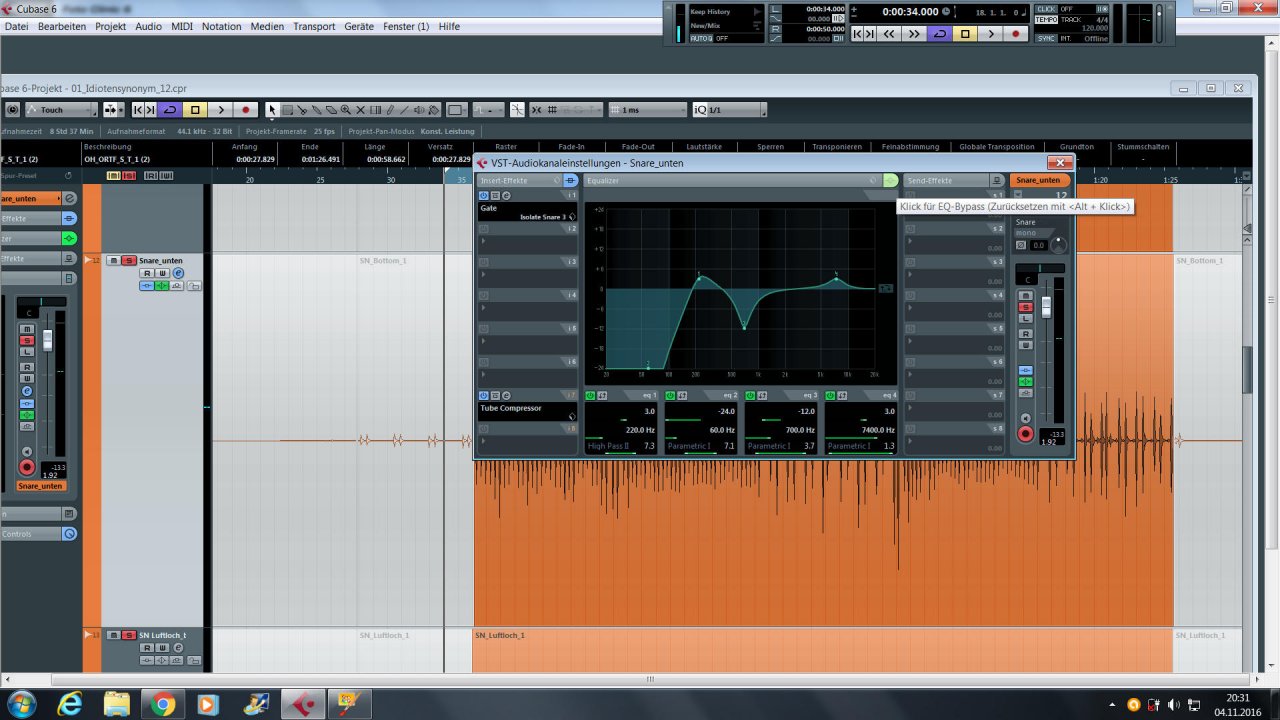Image resolution: width=1280 pixels, height=720 pixels.
Task: Bypass all Insert-Effekte in channel settings
Action: (x=571, y=181)
